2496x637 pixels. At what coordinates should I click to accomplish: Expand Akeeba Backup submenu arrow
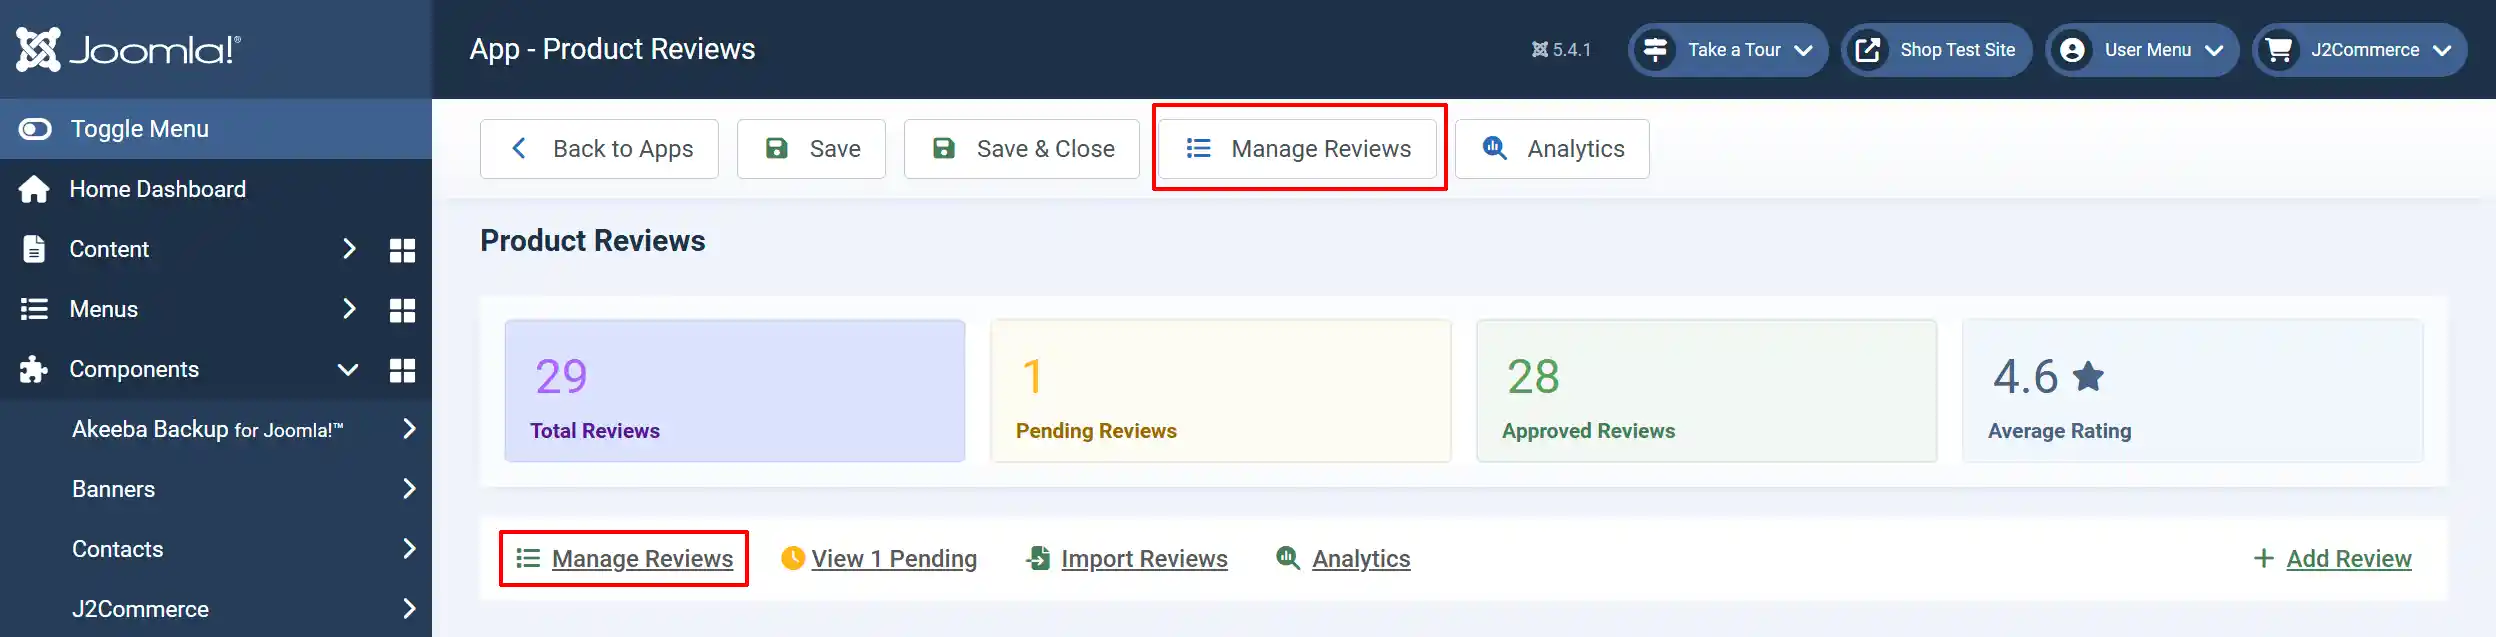point(408,429)
